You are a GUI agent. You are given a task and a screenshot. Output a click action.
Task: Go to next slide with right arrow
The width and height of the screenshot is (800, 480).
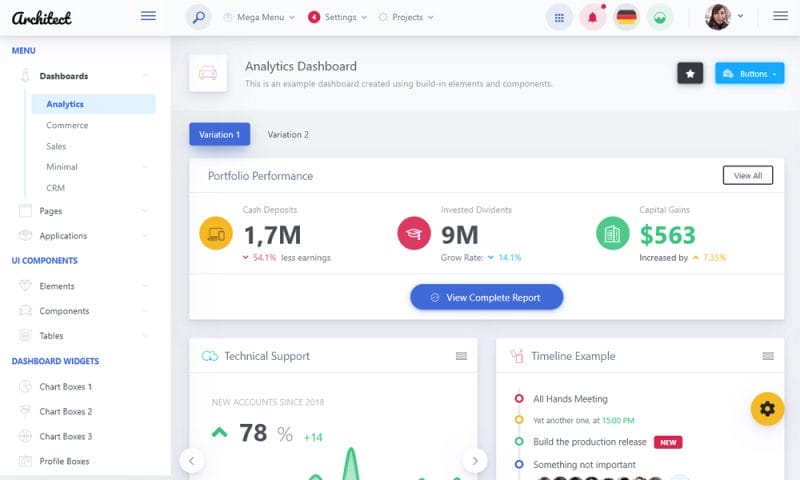point(475,461)
